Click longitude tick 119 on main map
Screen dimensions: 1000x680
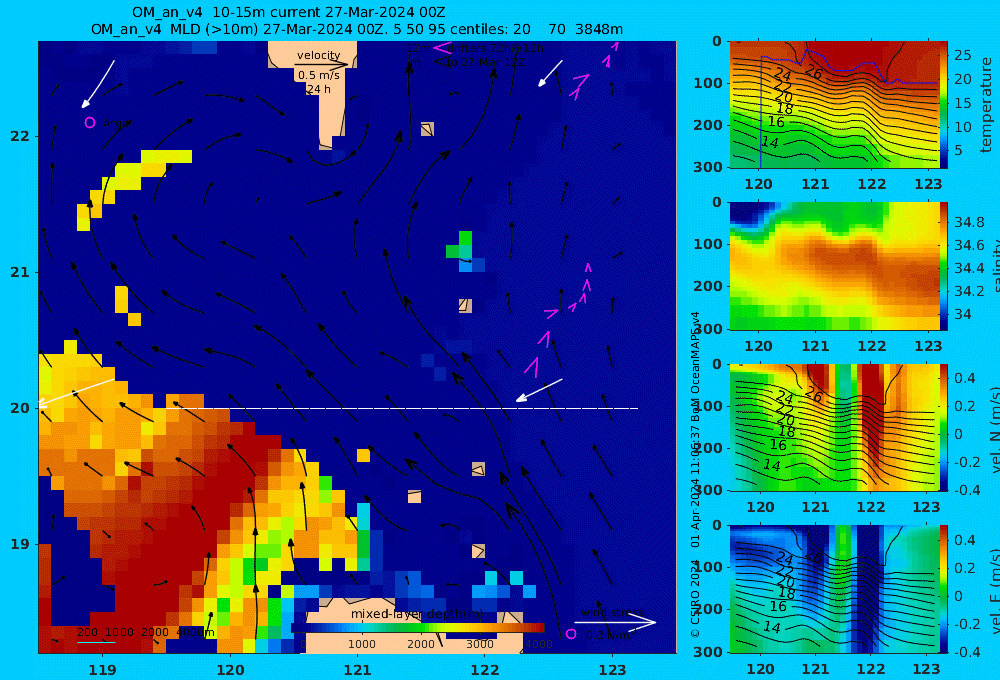pos(102,670)
